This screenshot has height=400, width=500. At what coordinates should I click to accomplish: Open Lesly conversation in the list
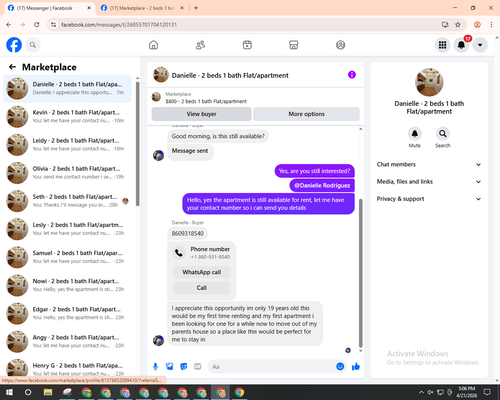click(67, 229)
